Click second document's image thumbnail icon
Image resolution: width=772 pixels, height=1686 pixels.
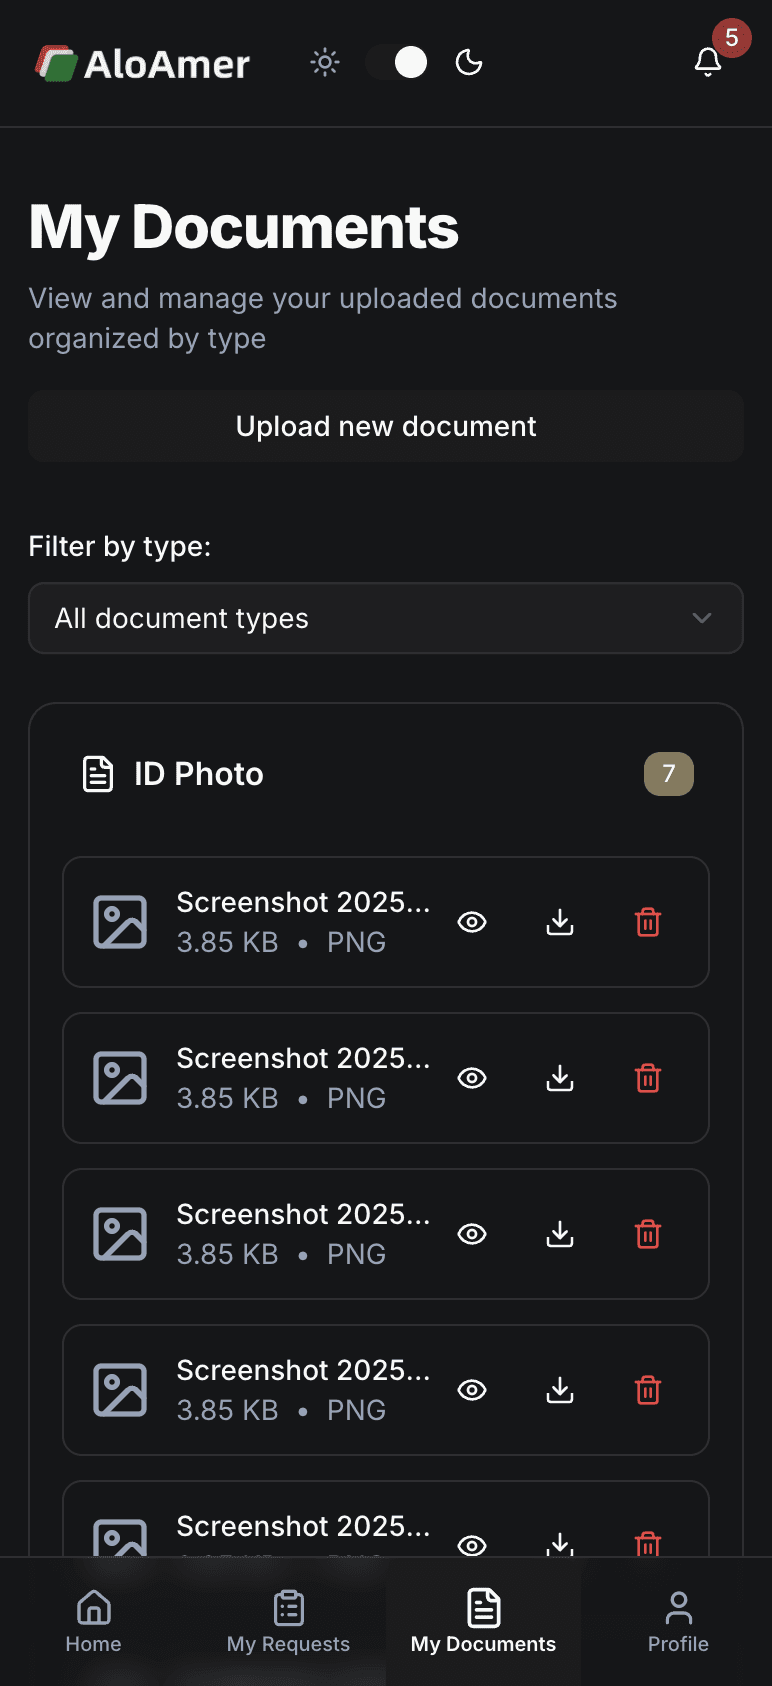click(x=120, y=1078)
